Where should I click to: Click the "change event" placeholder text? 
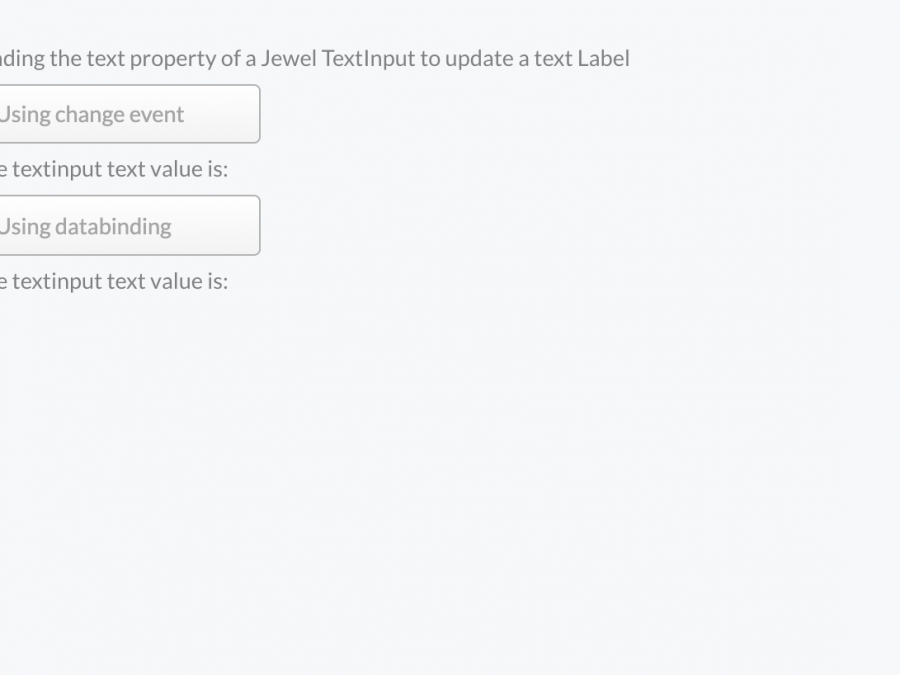[119, 114]
